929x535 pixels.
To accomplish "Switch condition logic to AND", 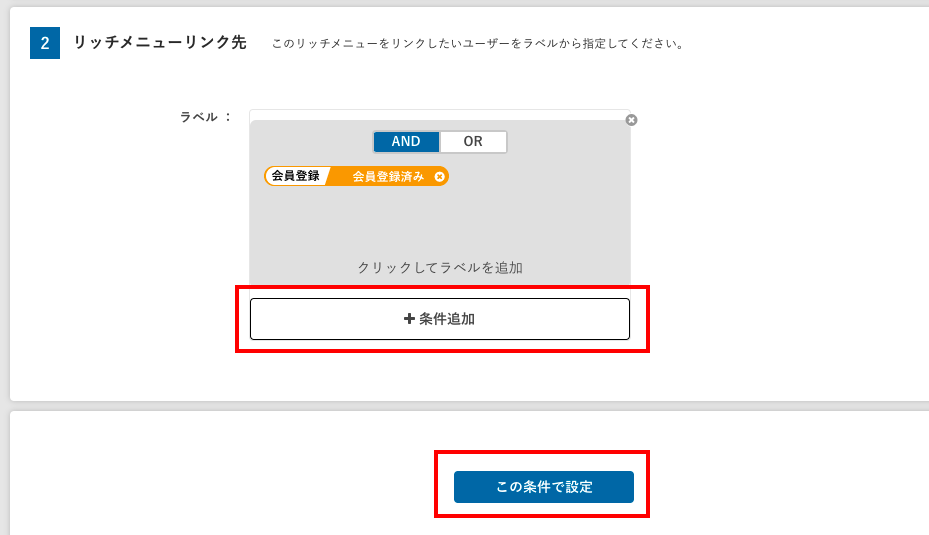I will pyautogui.click(x=406, y=142).
